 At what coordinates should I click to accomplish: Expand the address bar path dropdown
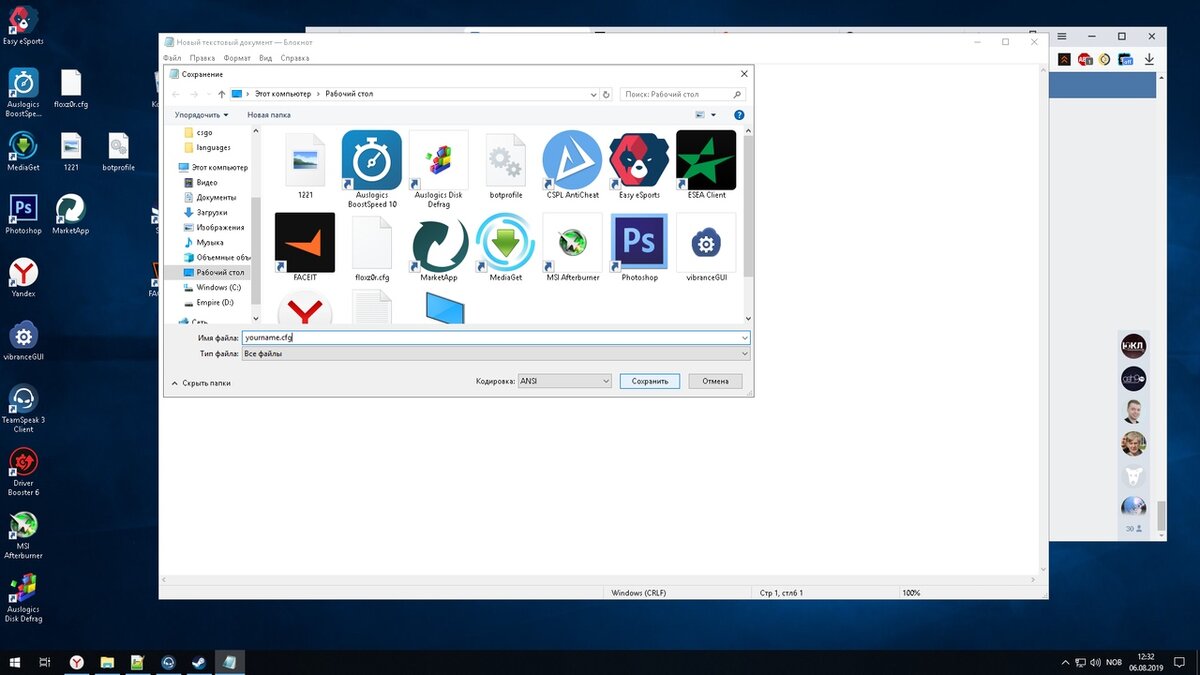[593, 94]
